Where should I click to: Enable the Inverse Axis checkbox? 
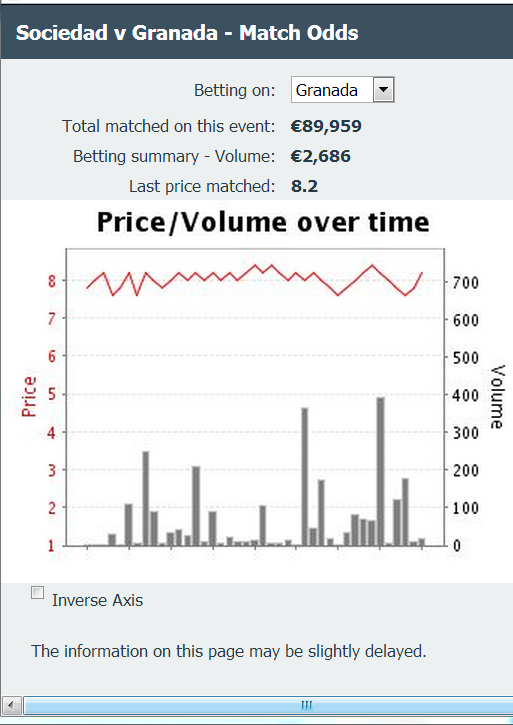click(x=37, y=592)
